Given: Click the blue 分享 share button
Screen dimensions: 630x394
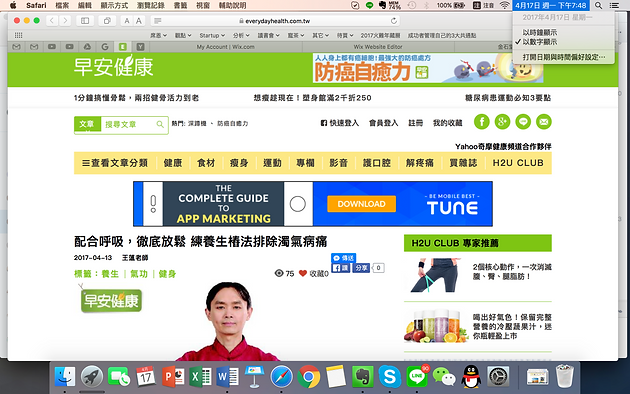Looking at the screenshot, I should coord(361,268).
